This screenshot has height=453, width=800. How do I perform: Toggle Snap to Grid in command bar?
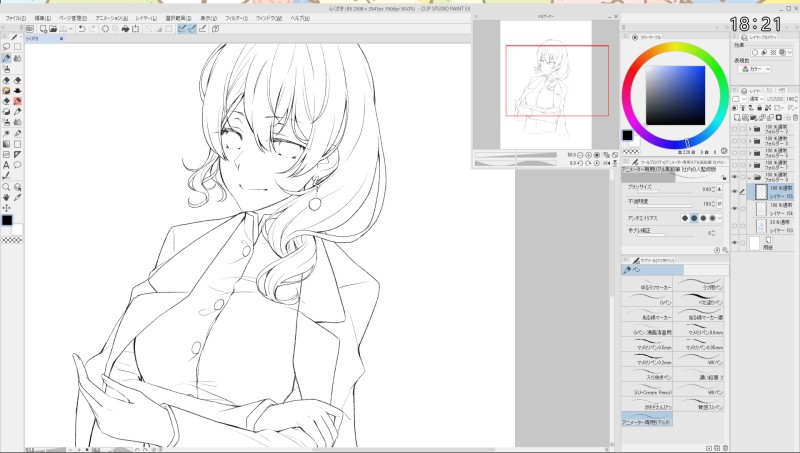[x=202, y=29]
